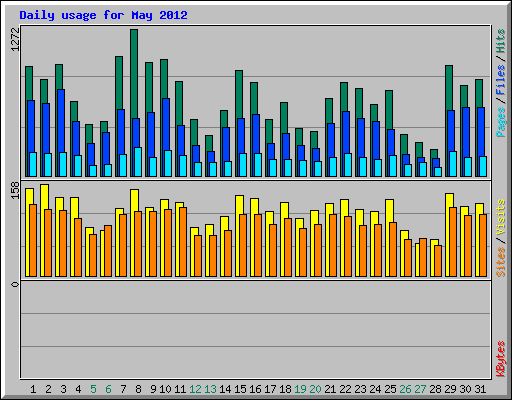Click day 18 on the x-axis

285,389
